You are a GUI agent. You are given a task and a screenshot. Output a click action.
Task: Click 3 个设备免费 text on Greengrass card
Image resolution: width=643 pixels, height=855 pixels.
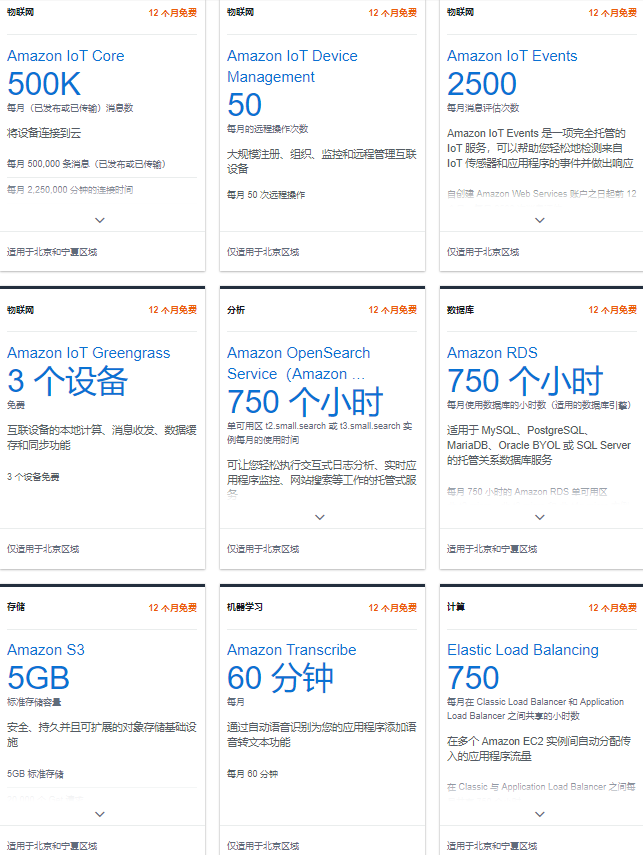coord(33,477)
